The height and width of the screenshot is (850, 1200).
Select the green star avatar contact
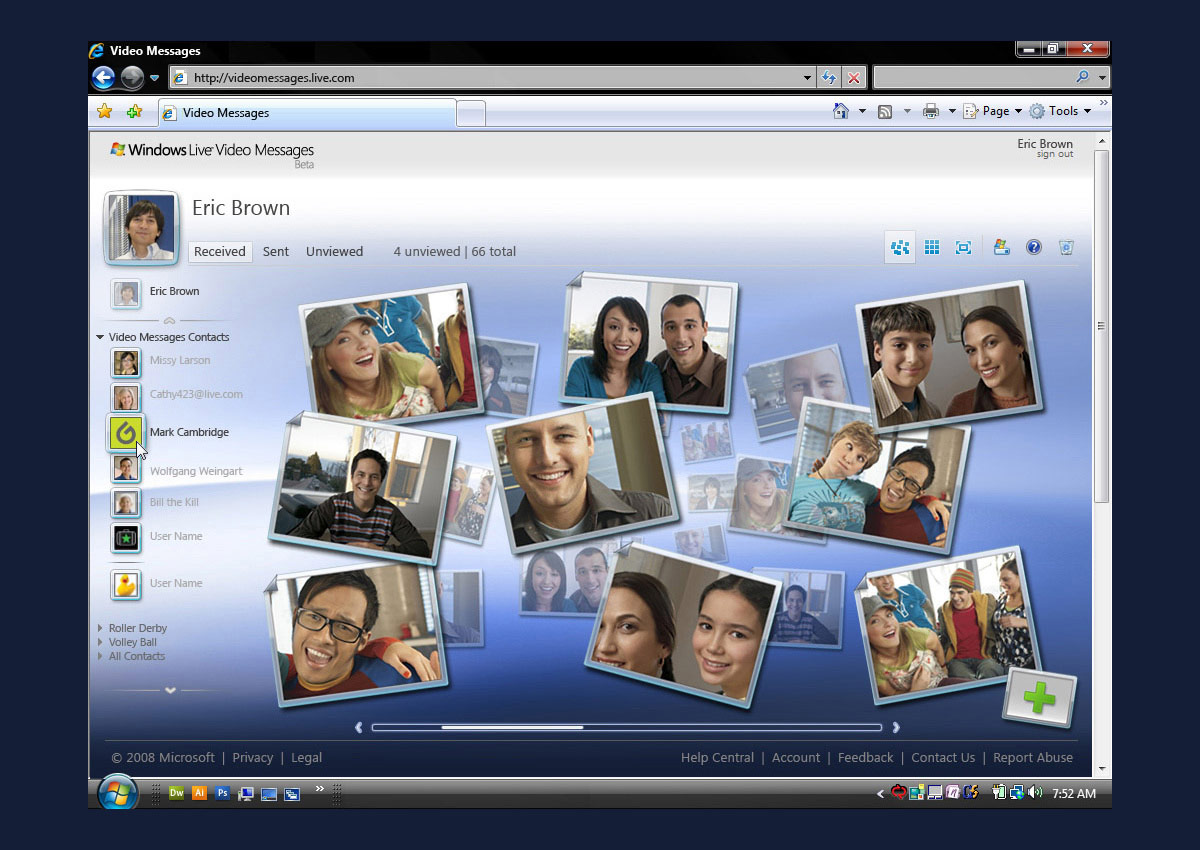tap(126, 538)
